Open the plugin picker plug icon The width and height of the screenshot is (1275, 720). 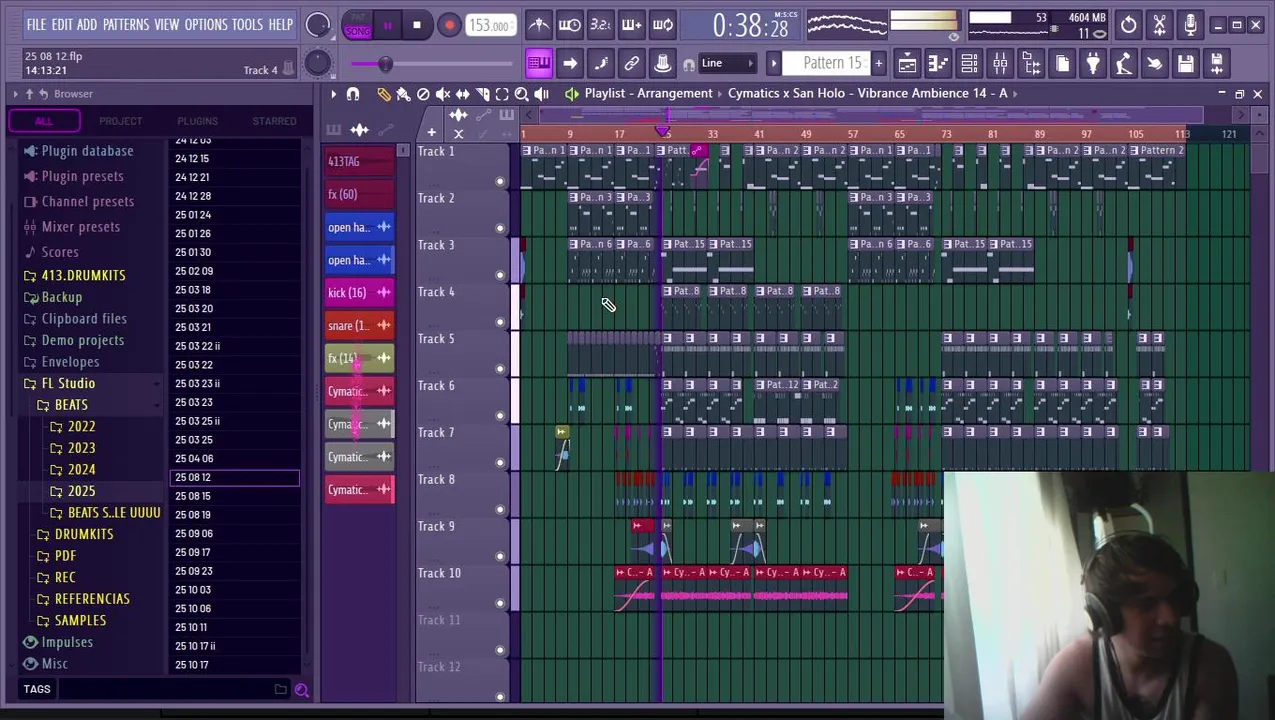click(1093, 64)
